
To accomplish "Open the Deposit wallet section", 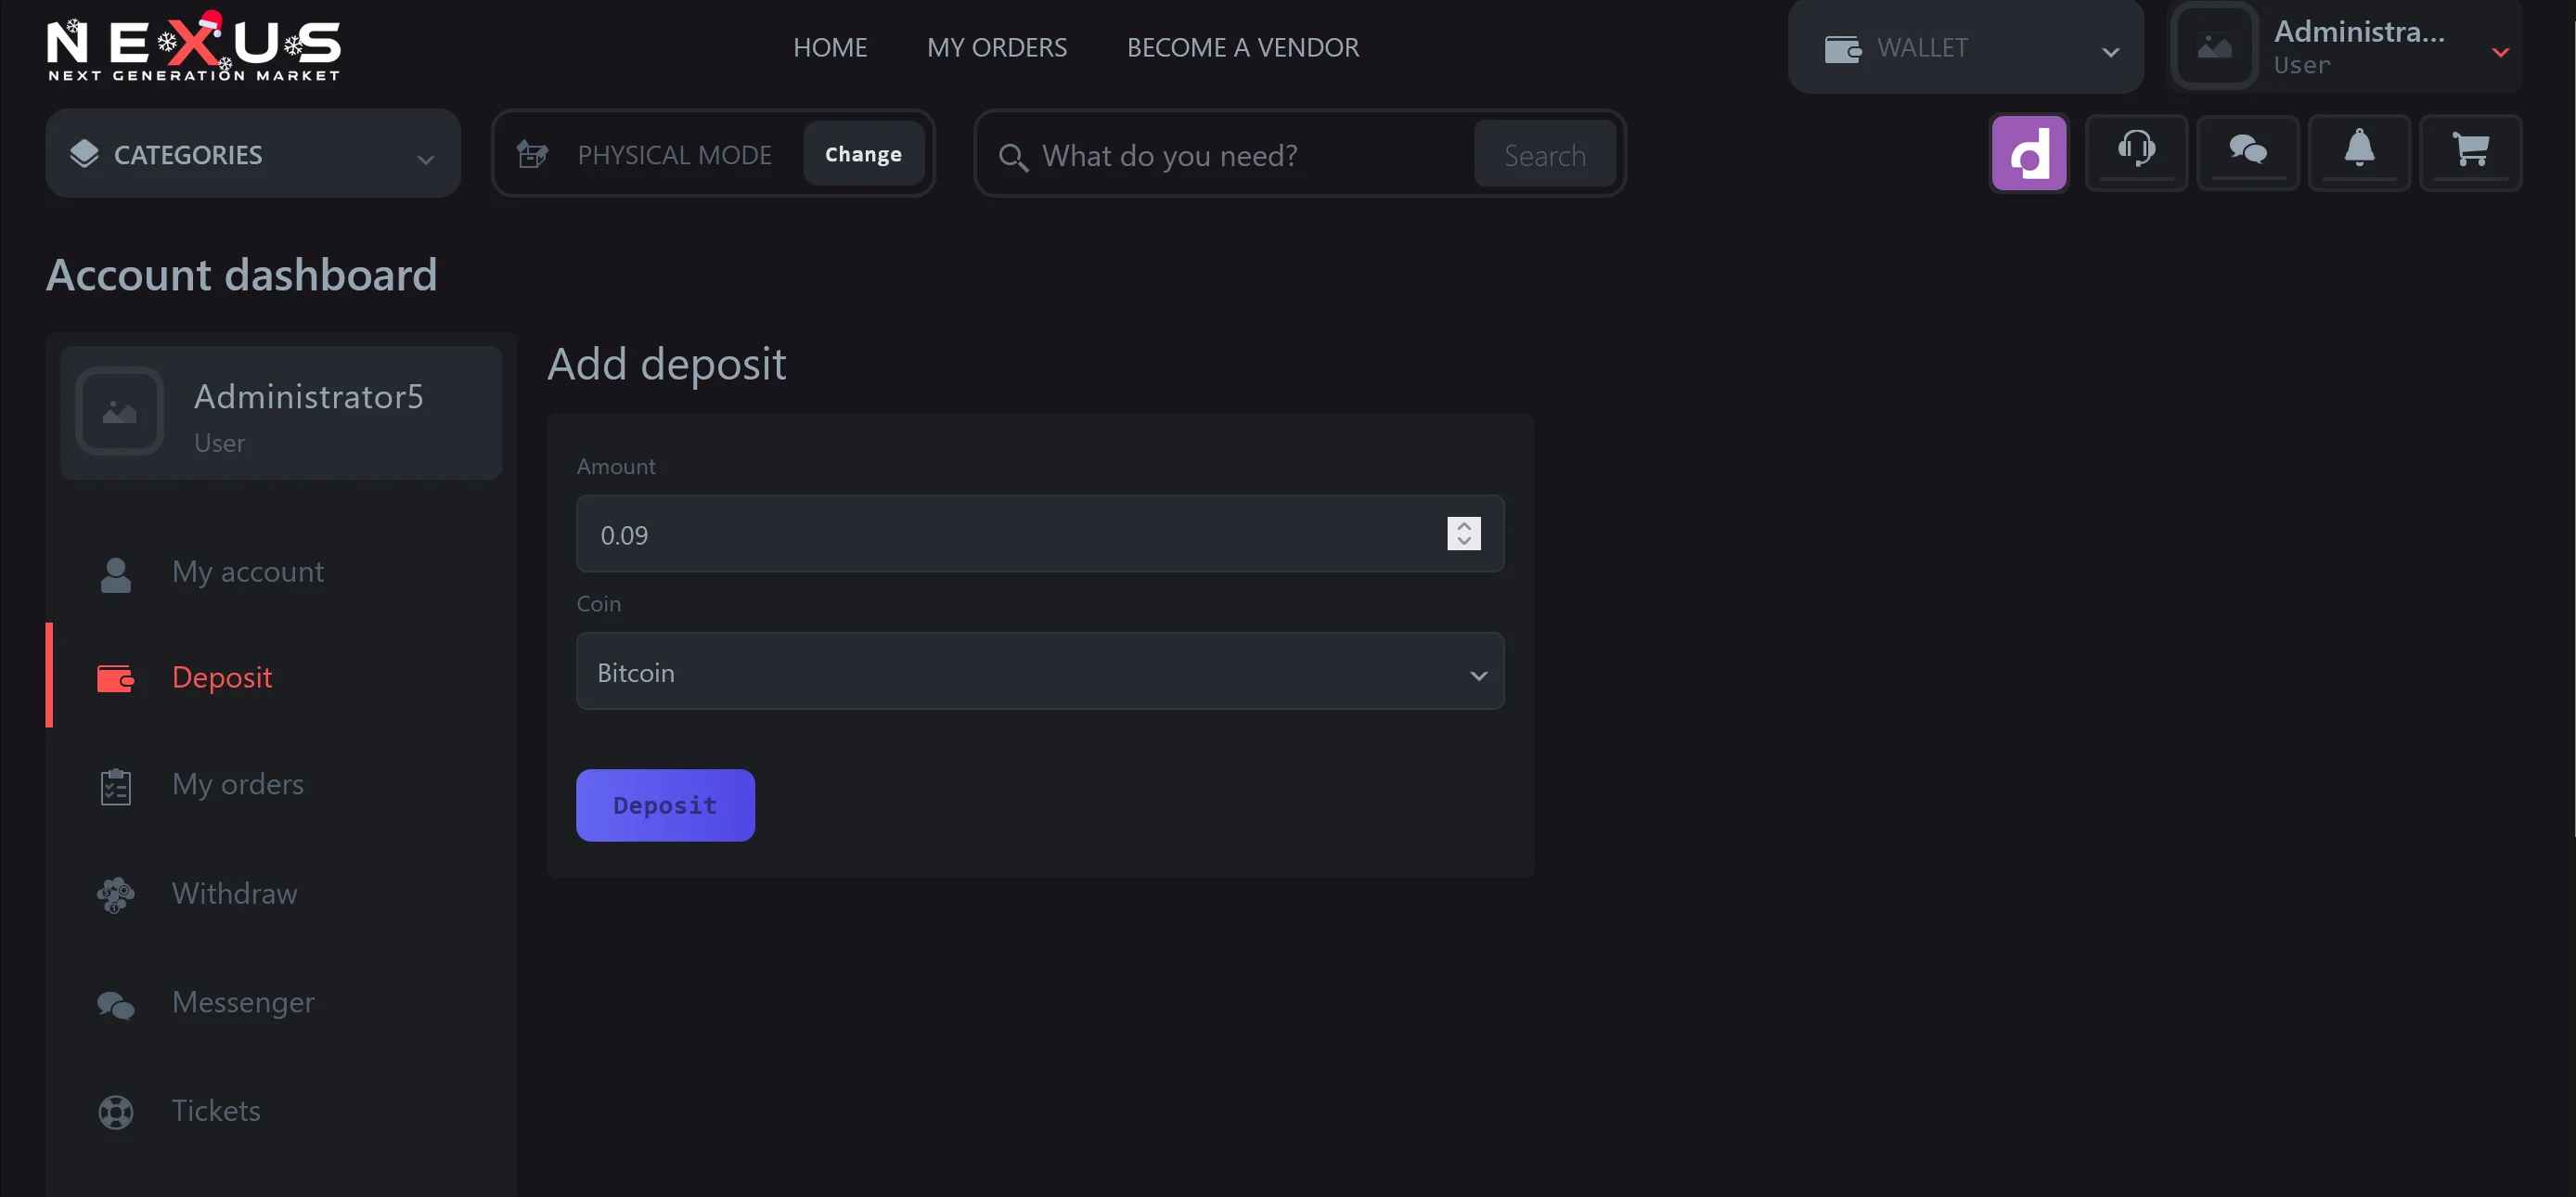I will (221, 677).
